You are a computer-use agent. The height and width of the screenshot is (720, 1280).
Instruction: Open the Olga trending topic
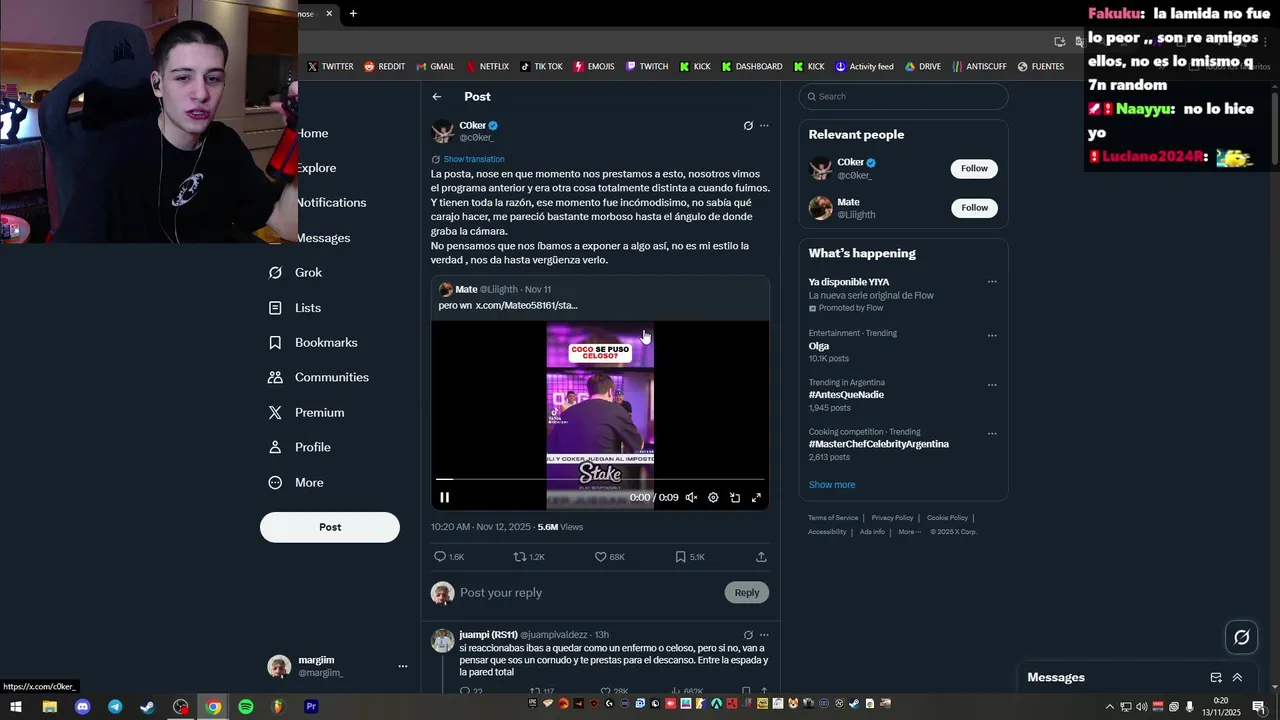coord(819,346)
